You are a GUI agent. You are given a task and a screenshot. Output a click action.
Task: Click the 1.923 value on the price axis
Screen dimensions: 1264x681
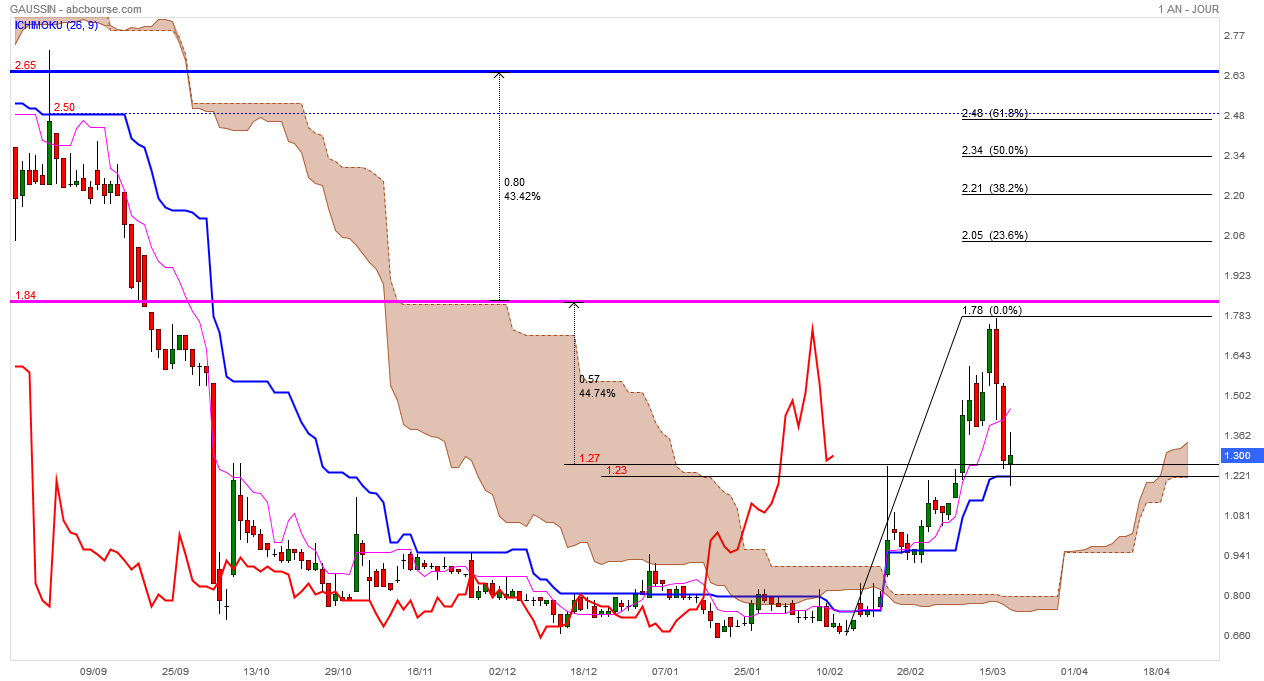pos(1237,275)
